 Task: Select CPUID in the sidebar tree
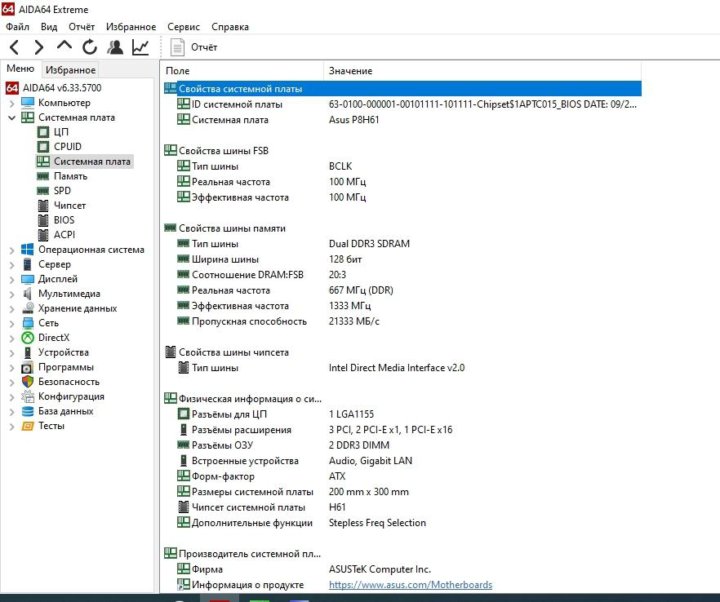tap(67, 147)
